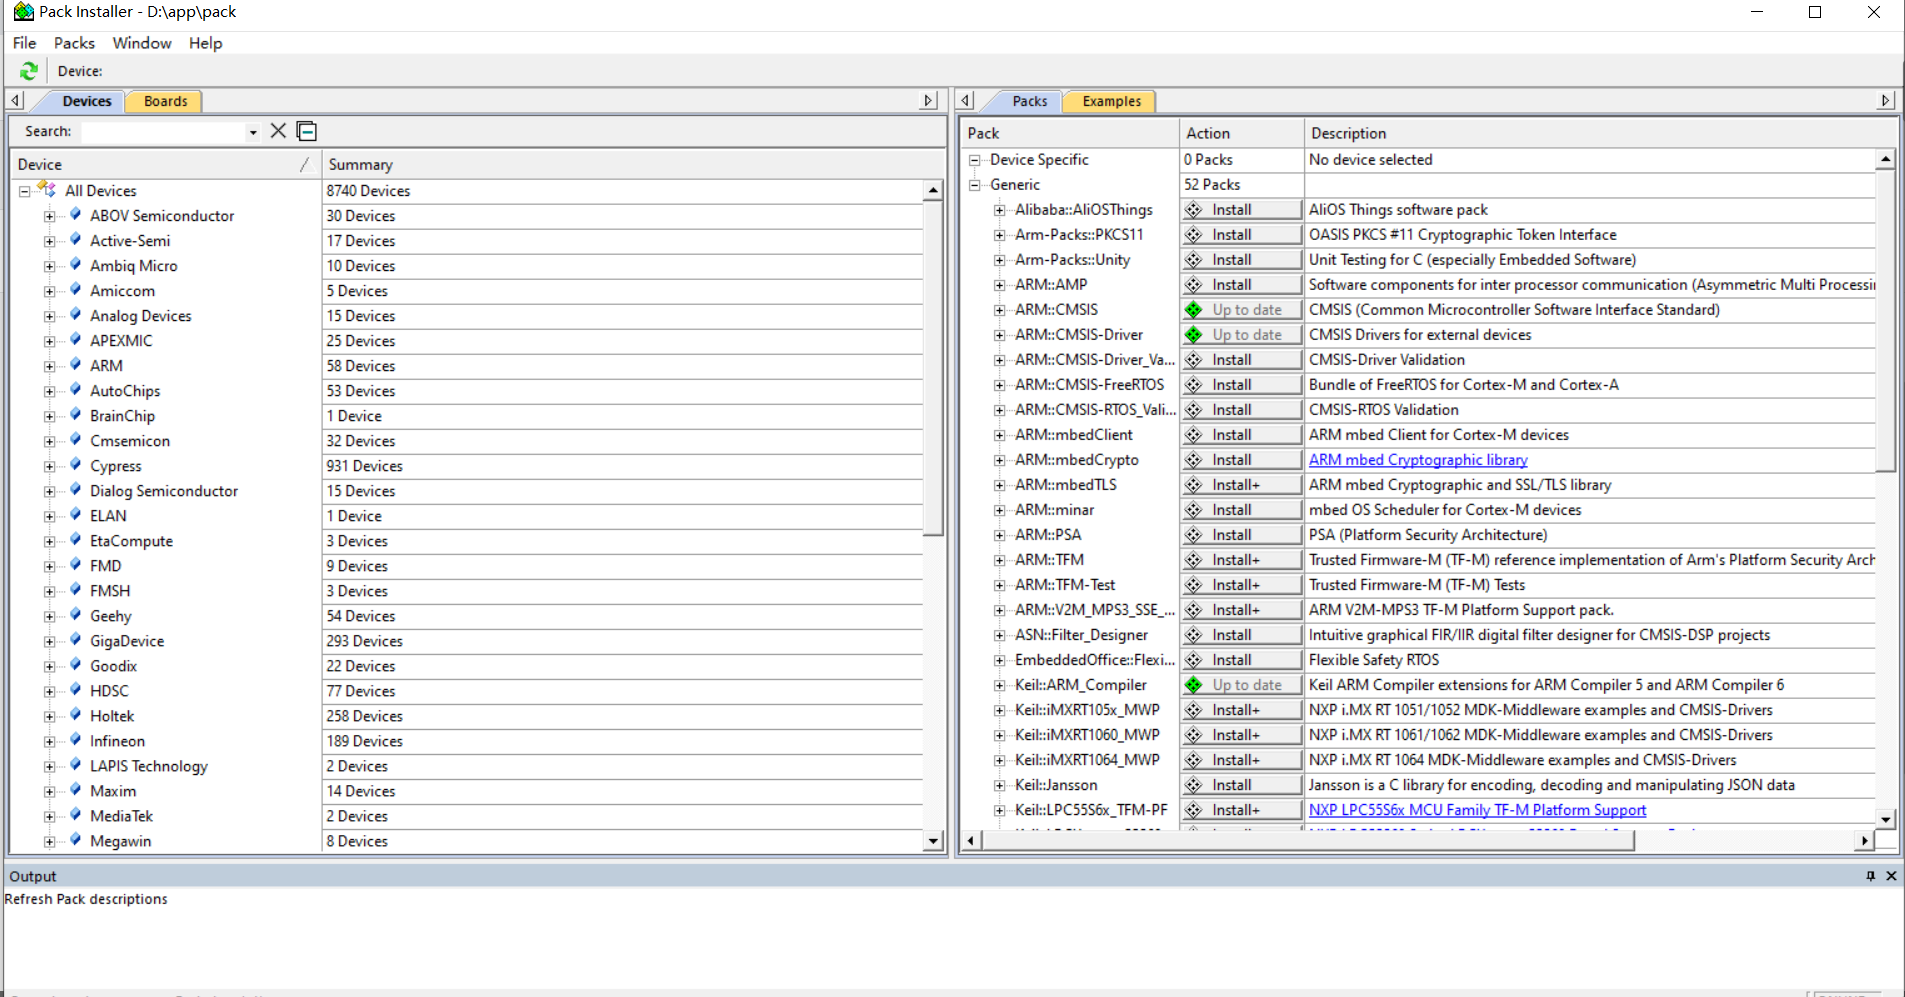Click the Cypress vendor icon
This screenshot has height=997, width=1905.
click(75, 465)
